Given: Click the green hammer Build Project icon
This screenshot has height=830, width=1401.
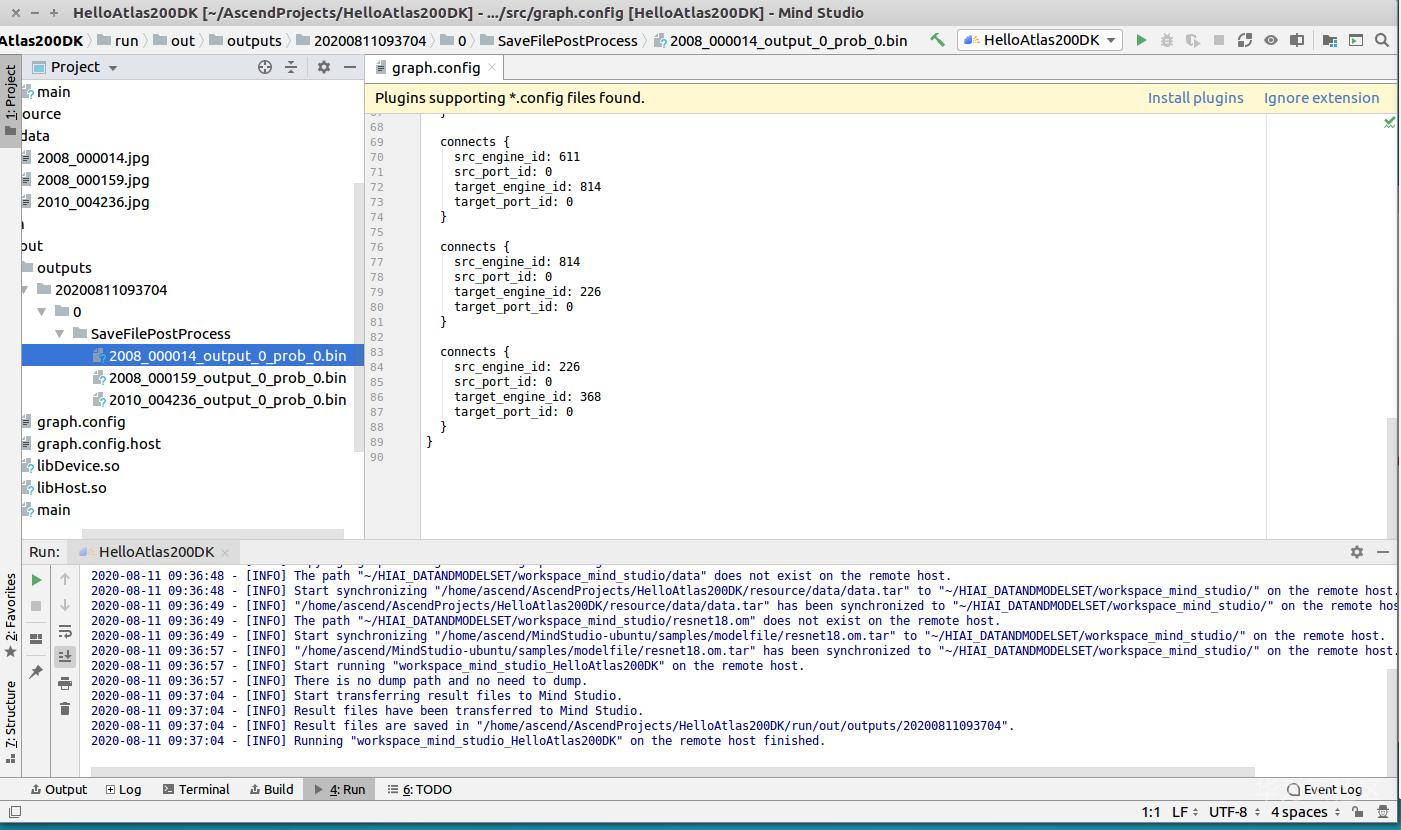Looking at the screenshot, I should coord(937,40).
